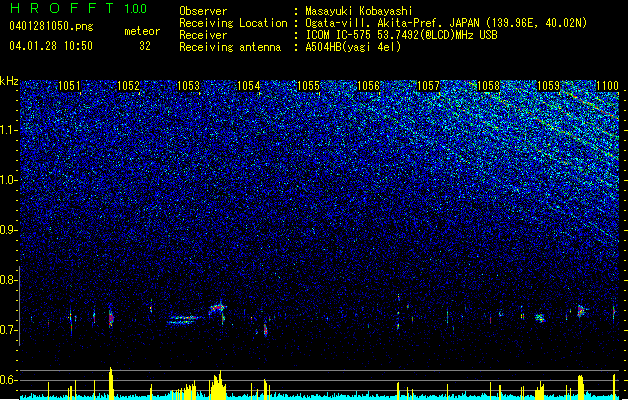629x400 pixels.
Task: Click the HROFFT 1.0.0 title text
Action: pos(78,8)
